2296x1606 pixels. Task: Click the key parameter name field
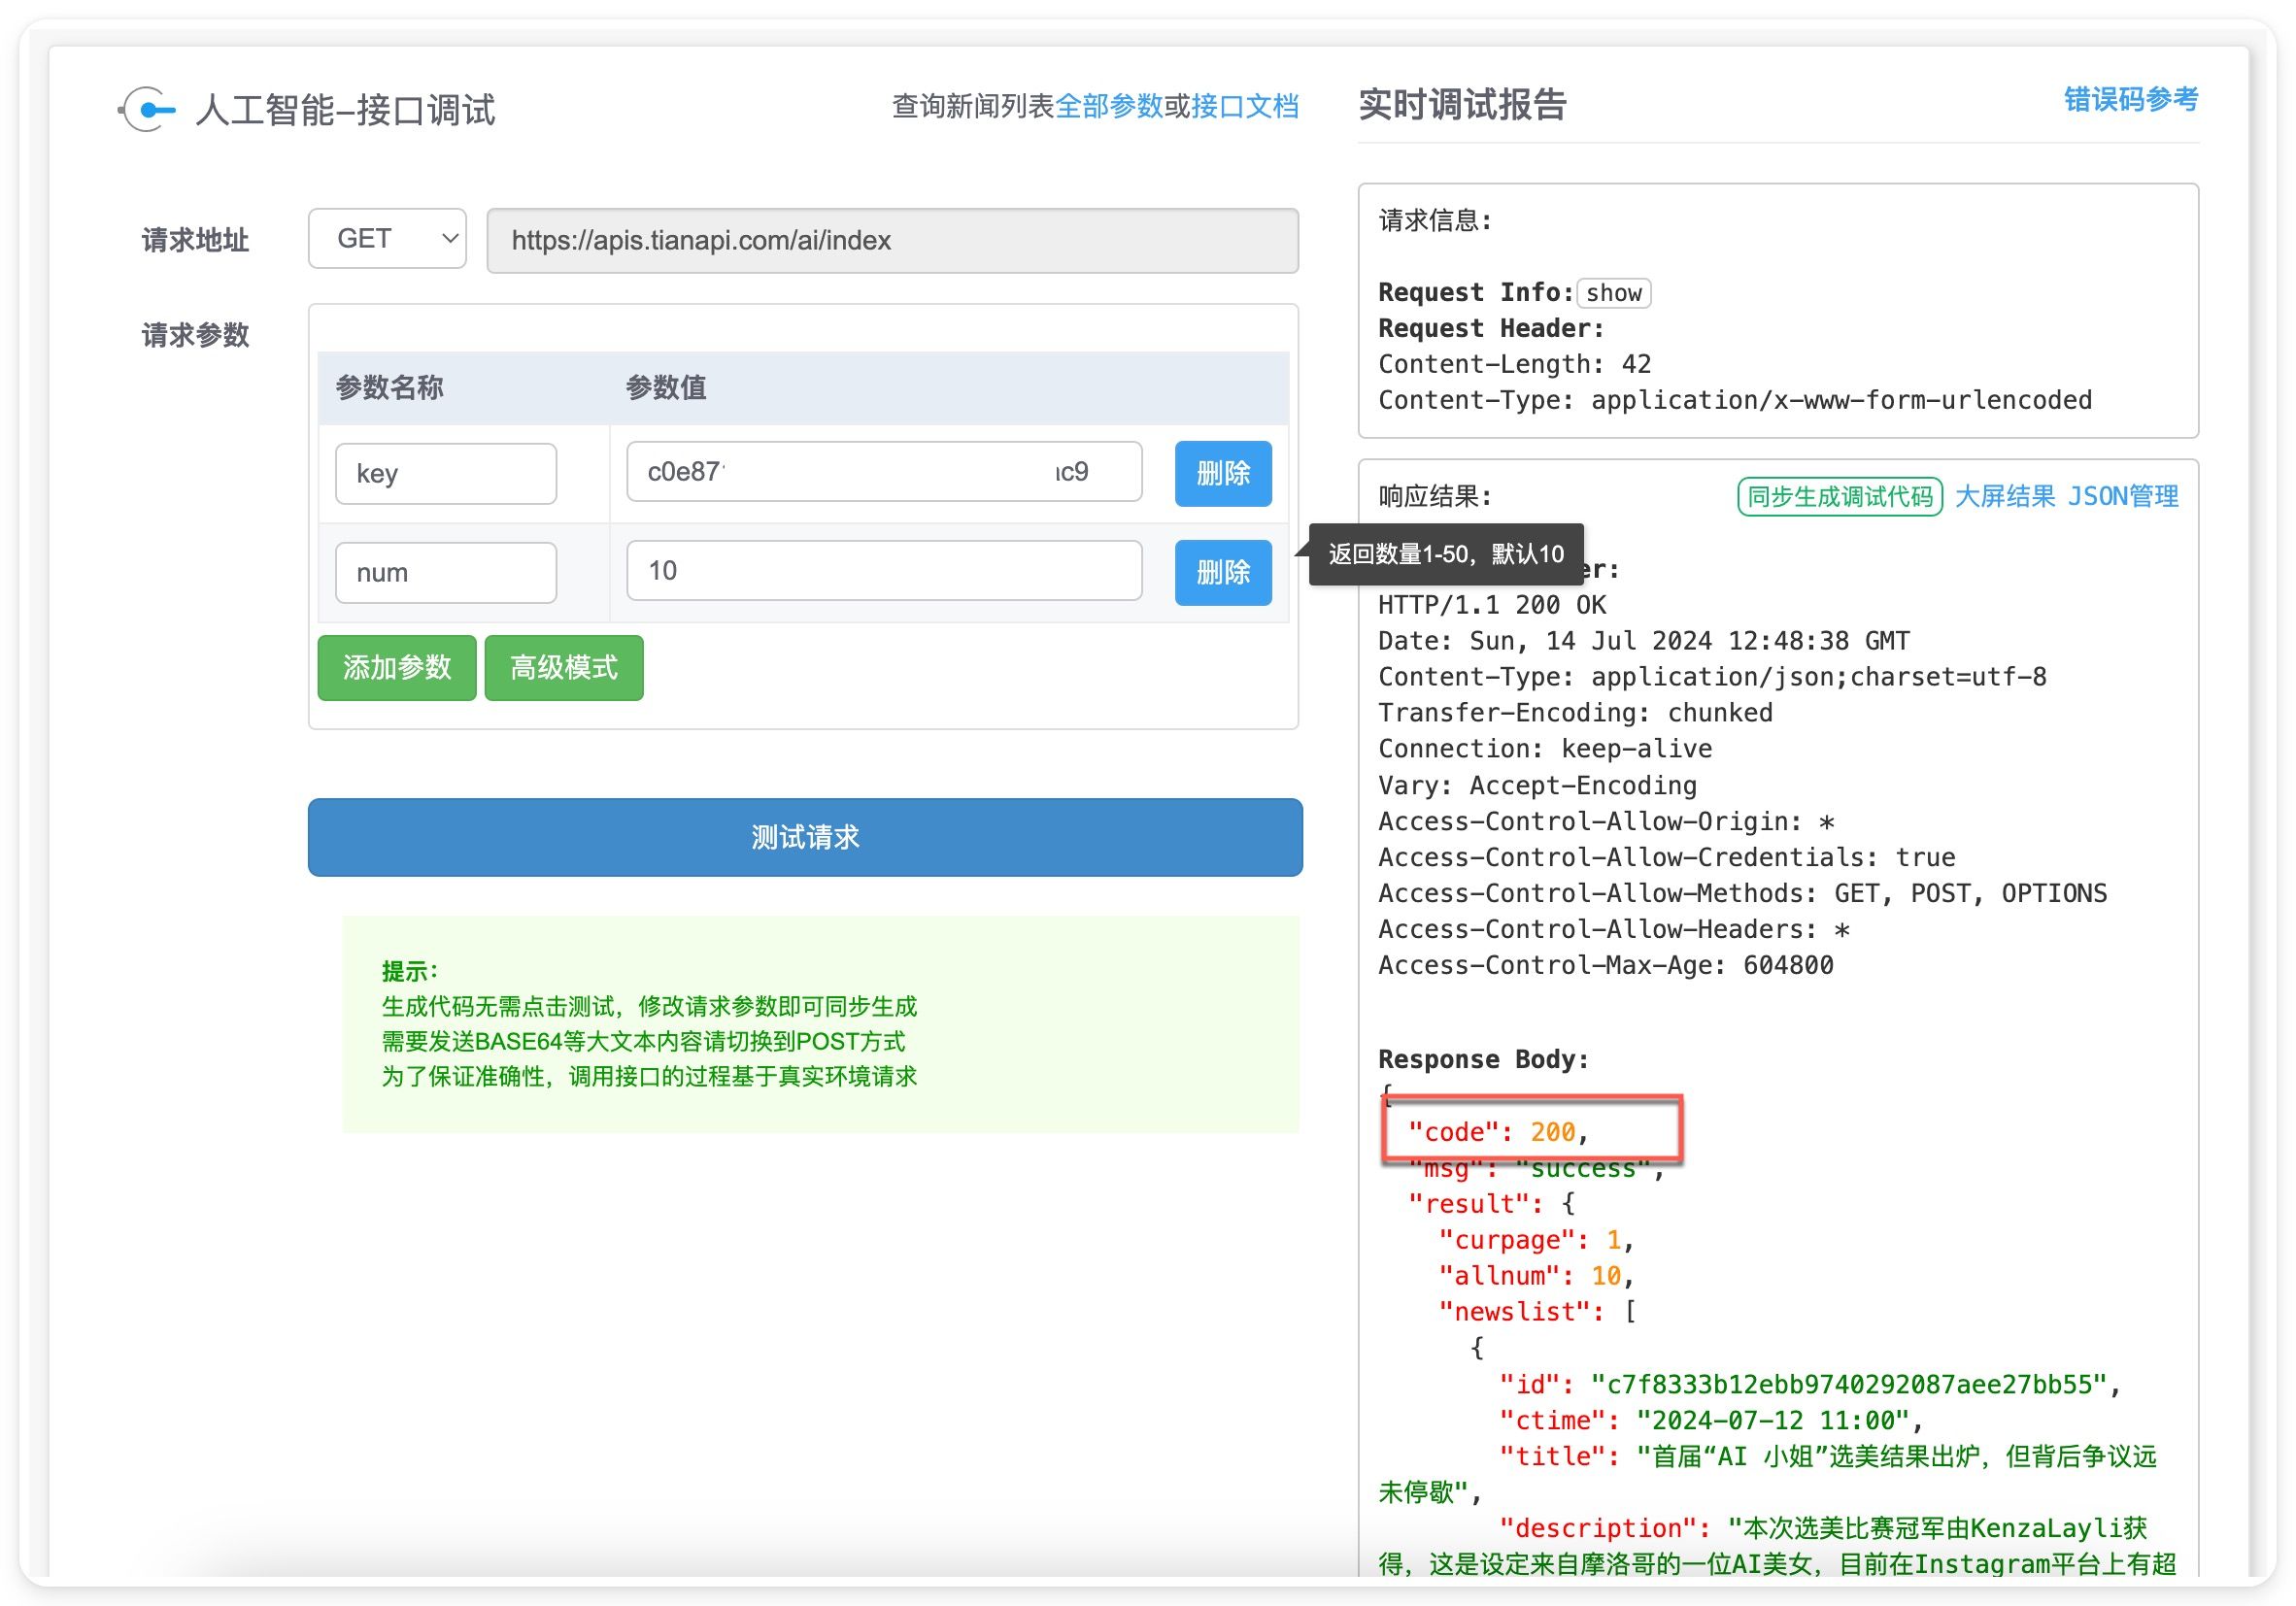pos(445,474)
